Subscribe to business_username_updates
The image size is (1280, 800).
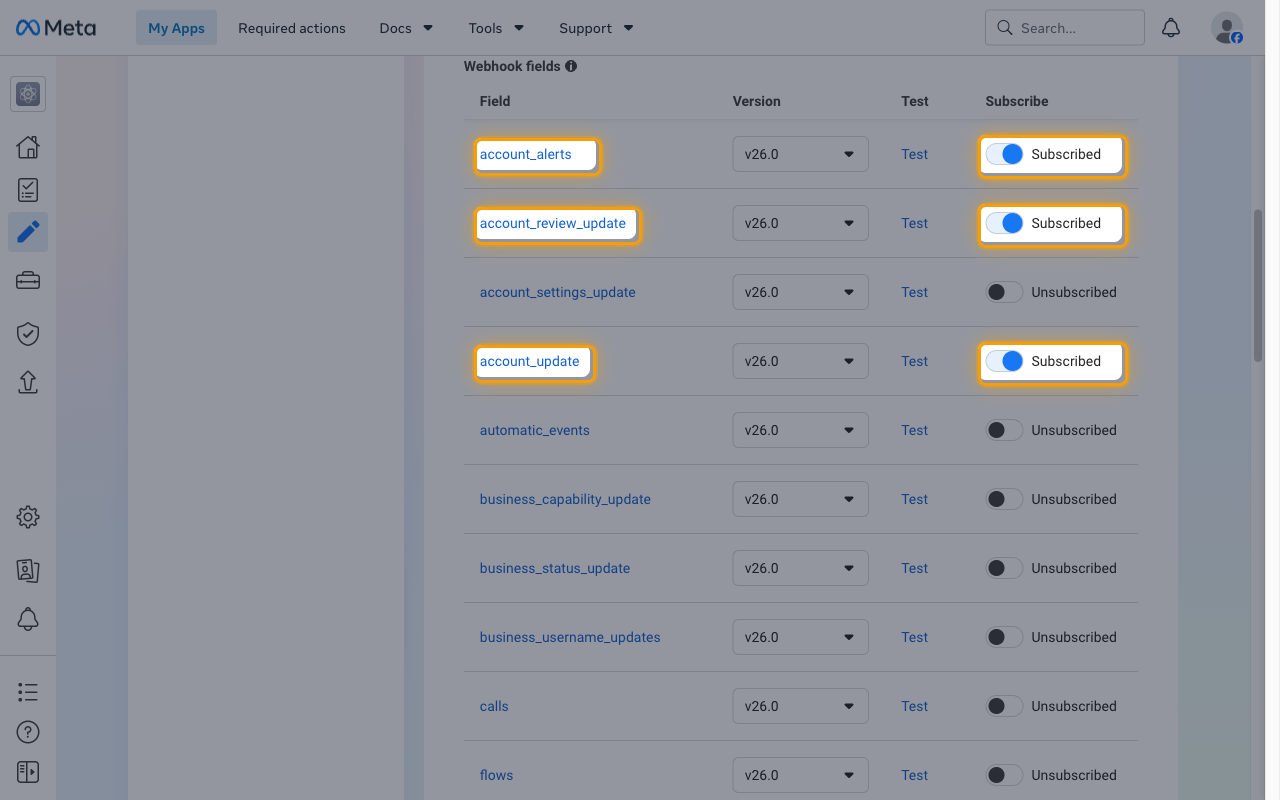[1004, 637]
